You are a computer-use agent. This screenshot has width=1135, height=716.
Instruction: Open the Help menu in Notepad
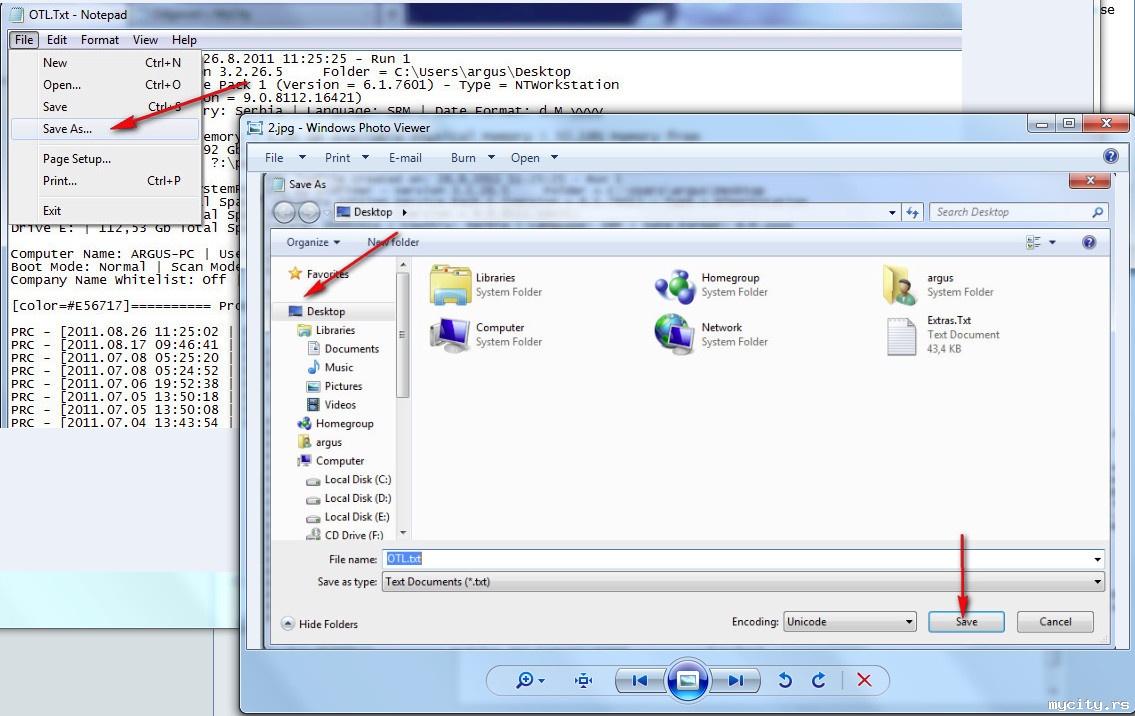pos(184,40)
